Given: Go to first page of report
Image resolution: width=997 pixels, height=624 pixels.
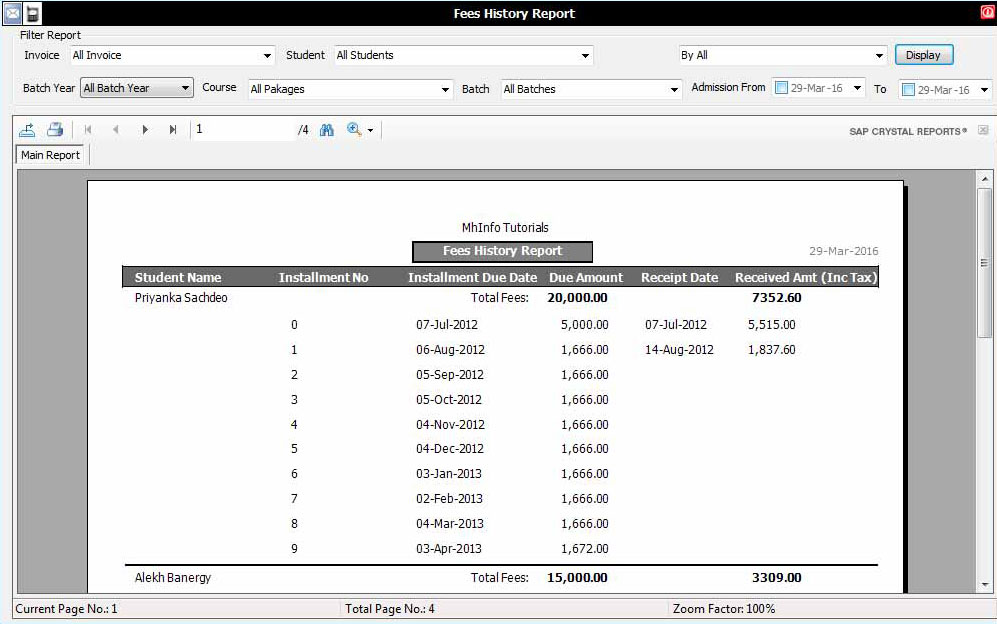Looking at the screenshot, I should pyautogui.click(x=88, y=130).
